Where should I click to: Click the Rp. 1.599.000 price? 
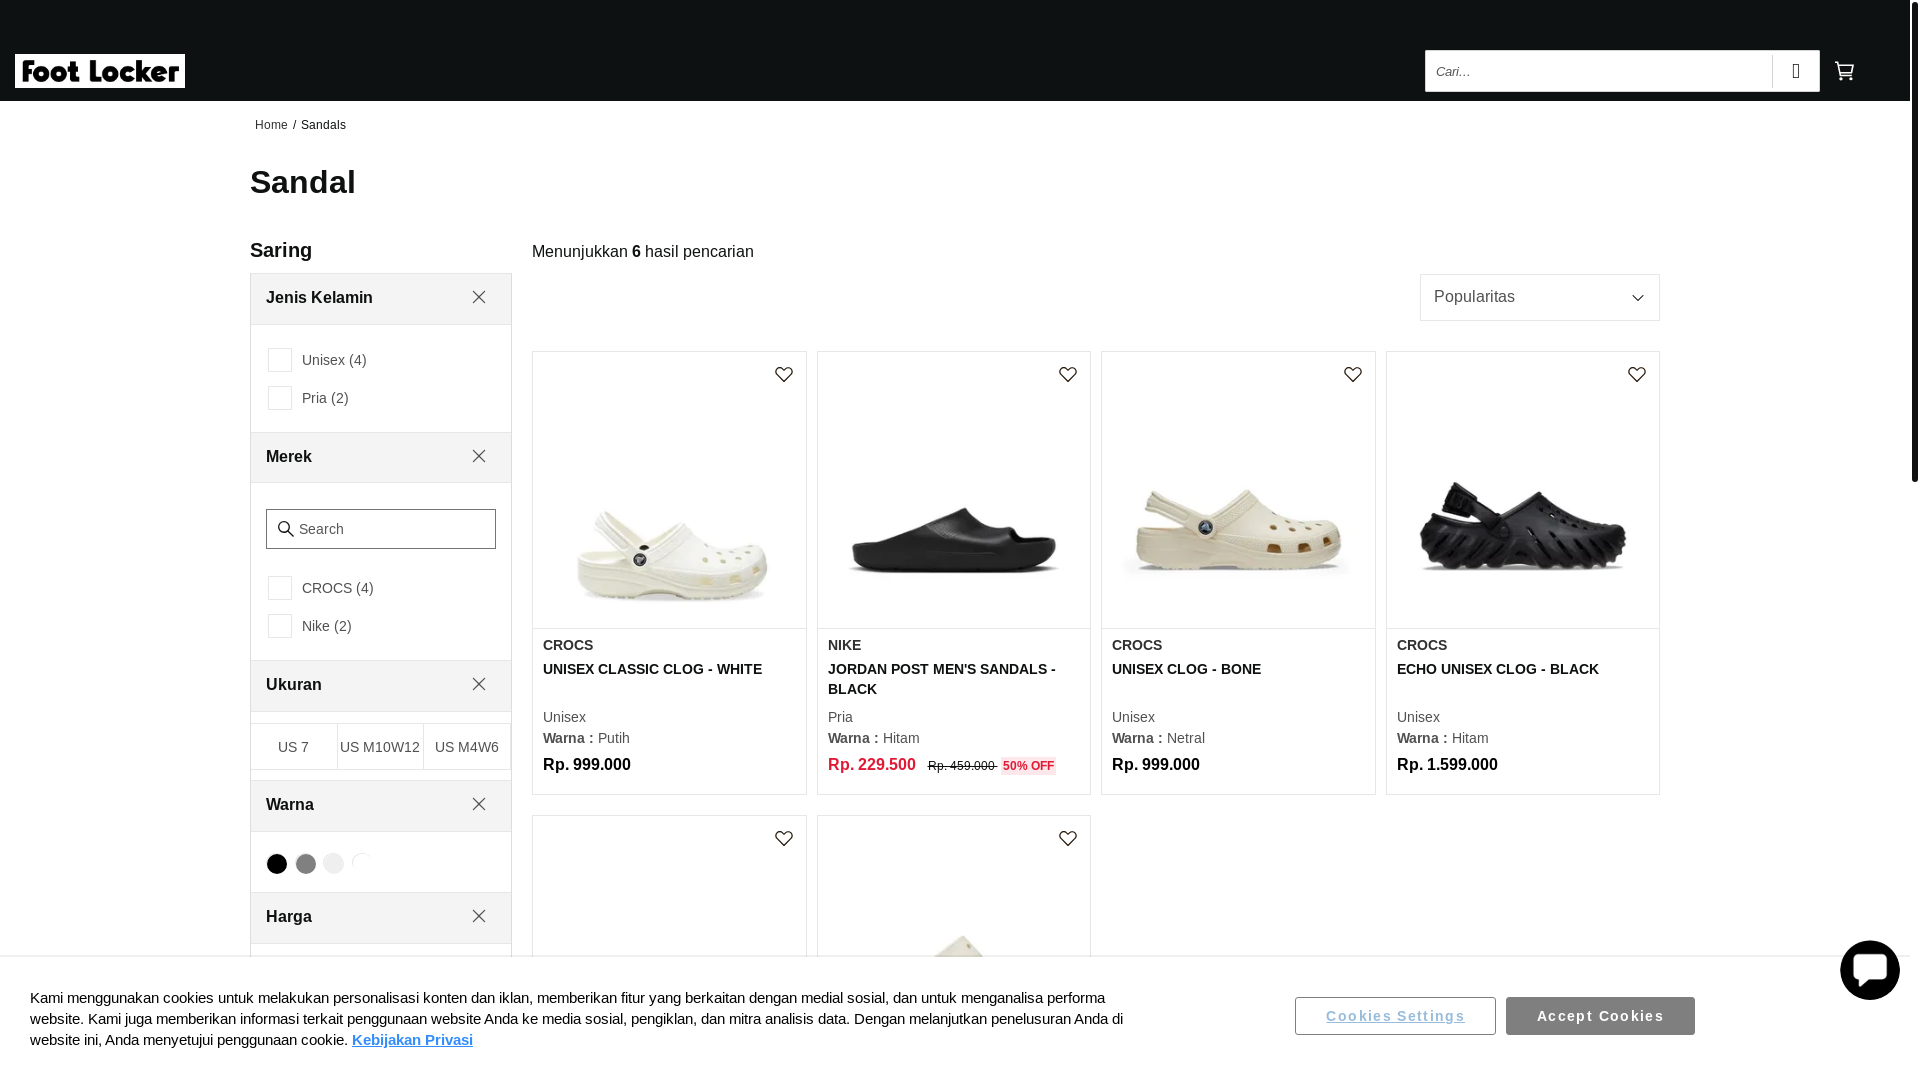[1447, 765]
